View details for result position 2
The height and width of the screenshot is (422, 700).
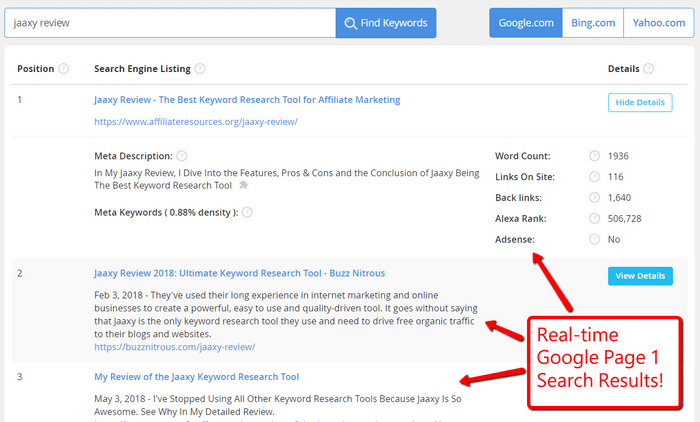tap(640, 276)
